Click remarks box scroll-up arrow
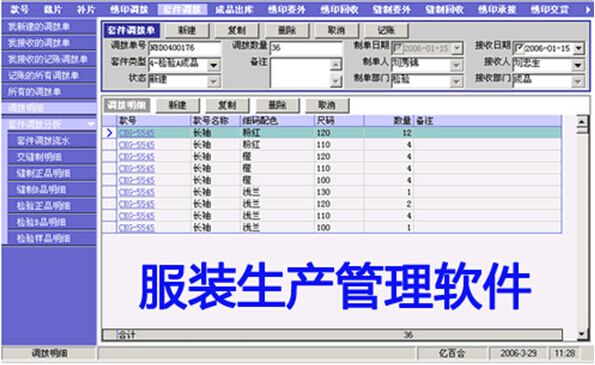This screenshot has height=365, width=595. (335, 65)
